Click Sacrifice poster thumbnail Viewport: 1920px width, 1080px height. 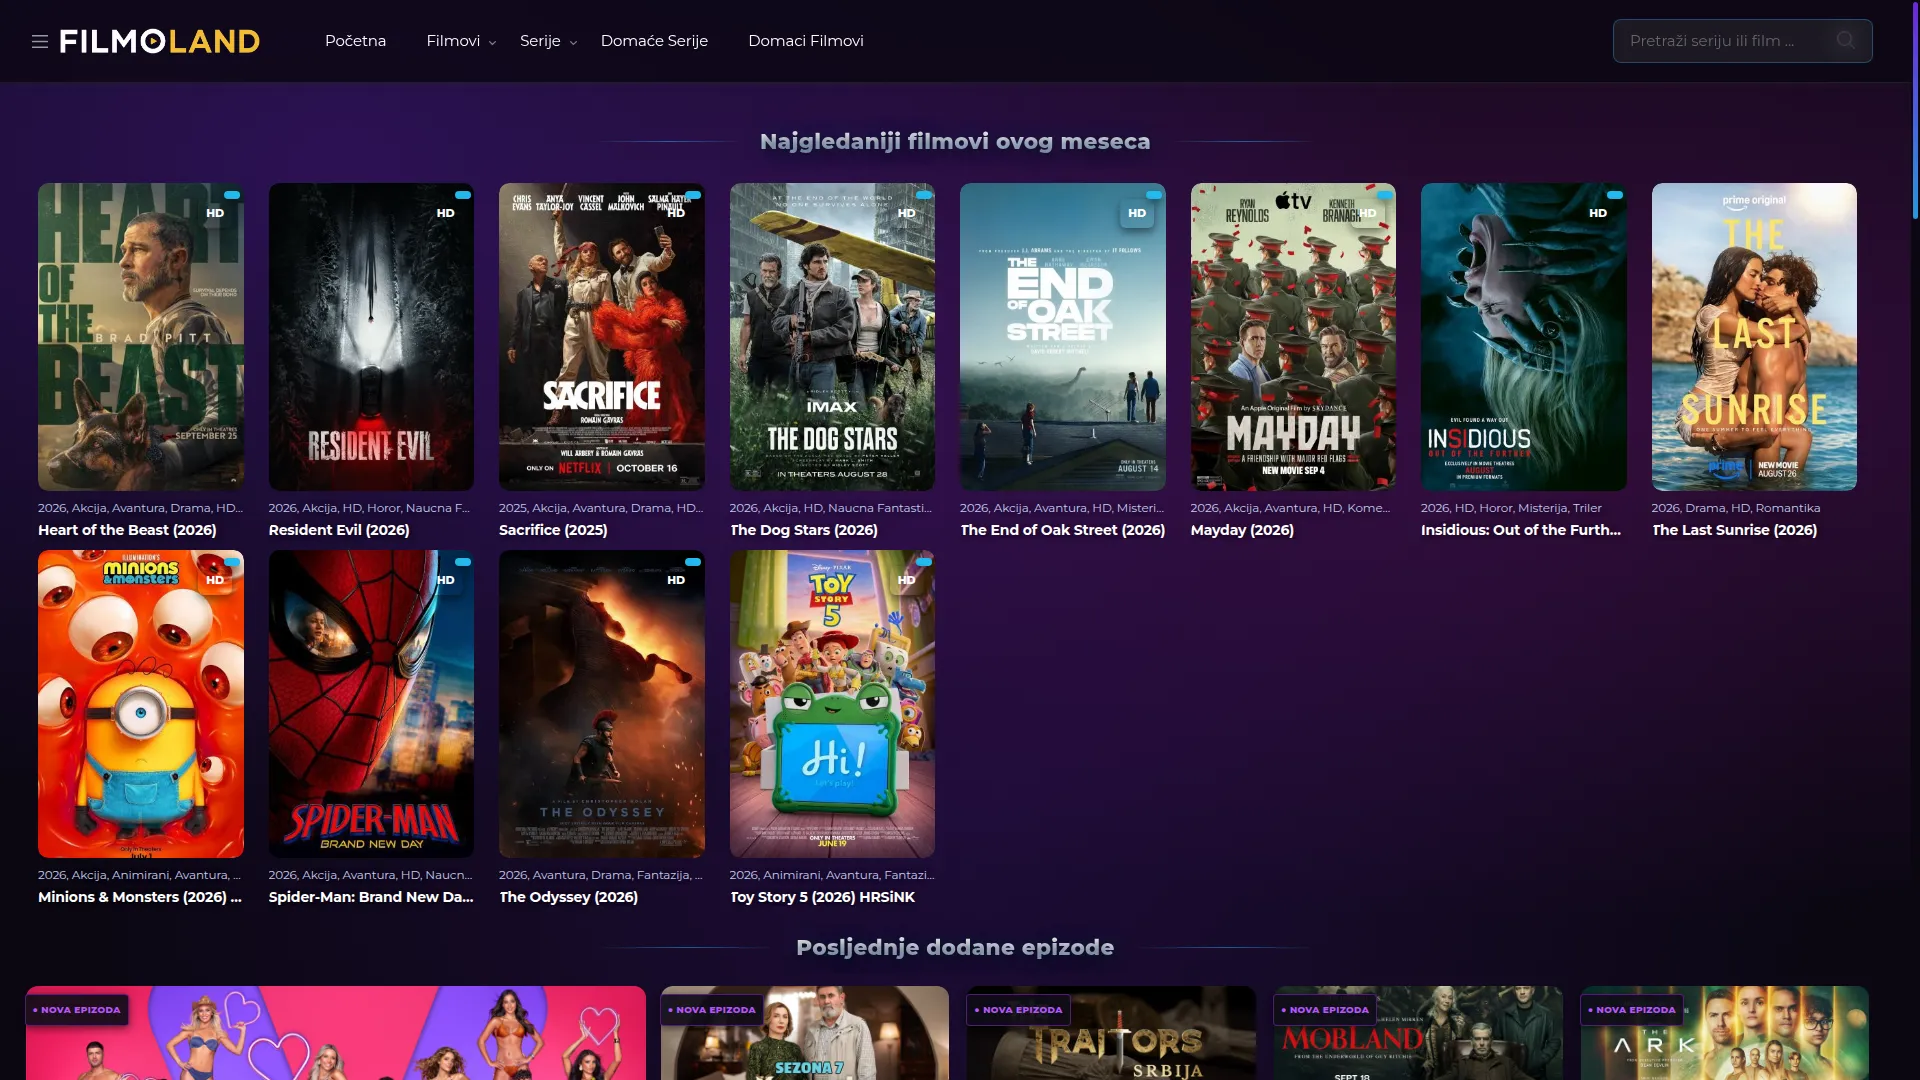coord(602,337)
